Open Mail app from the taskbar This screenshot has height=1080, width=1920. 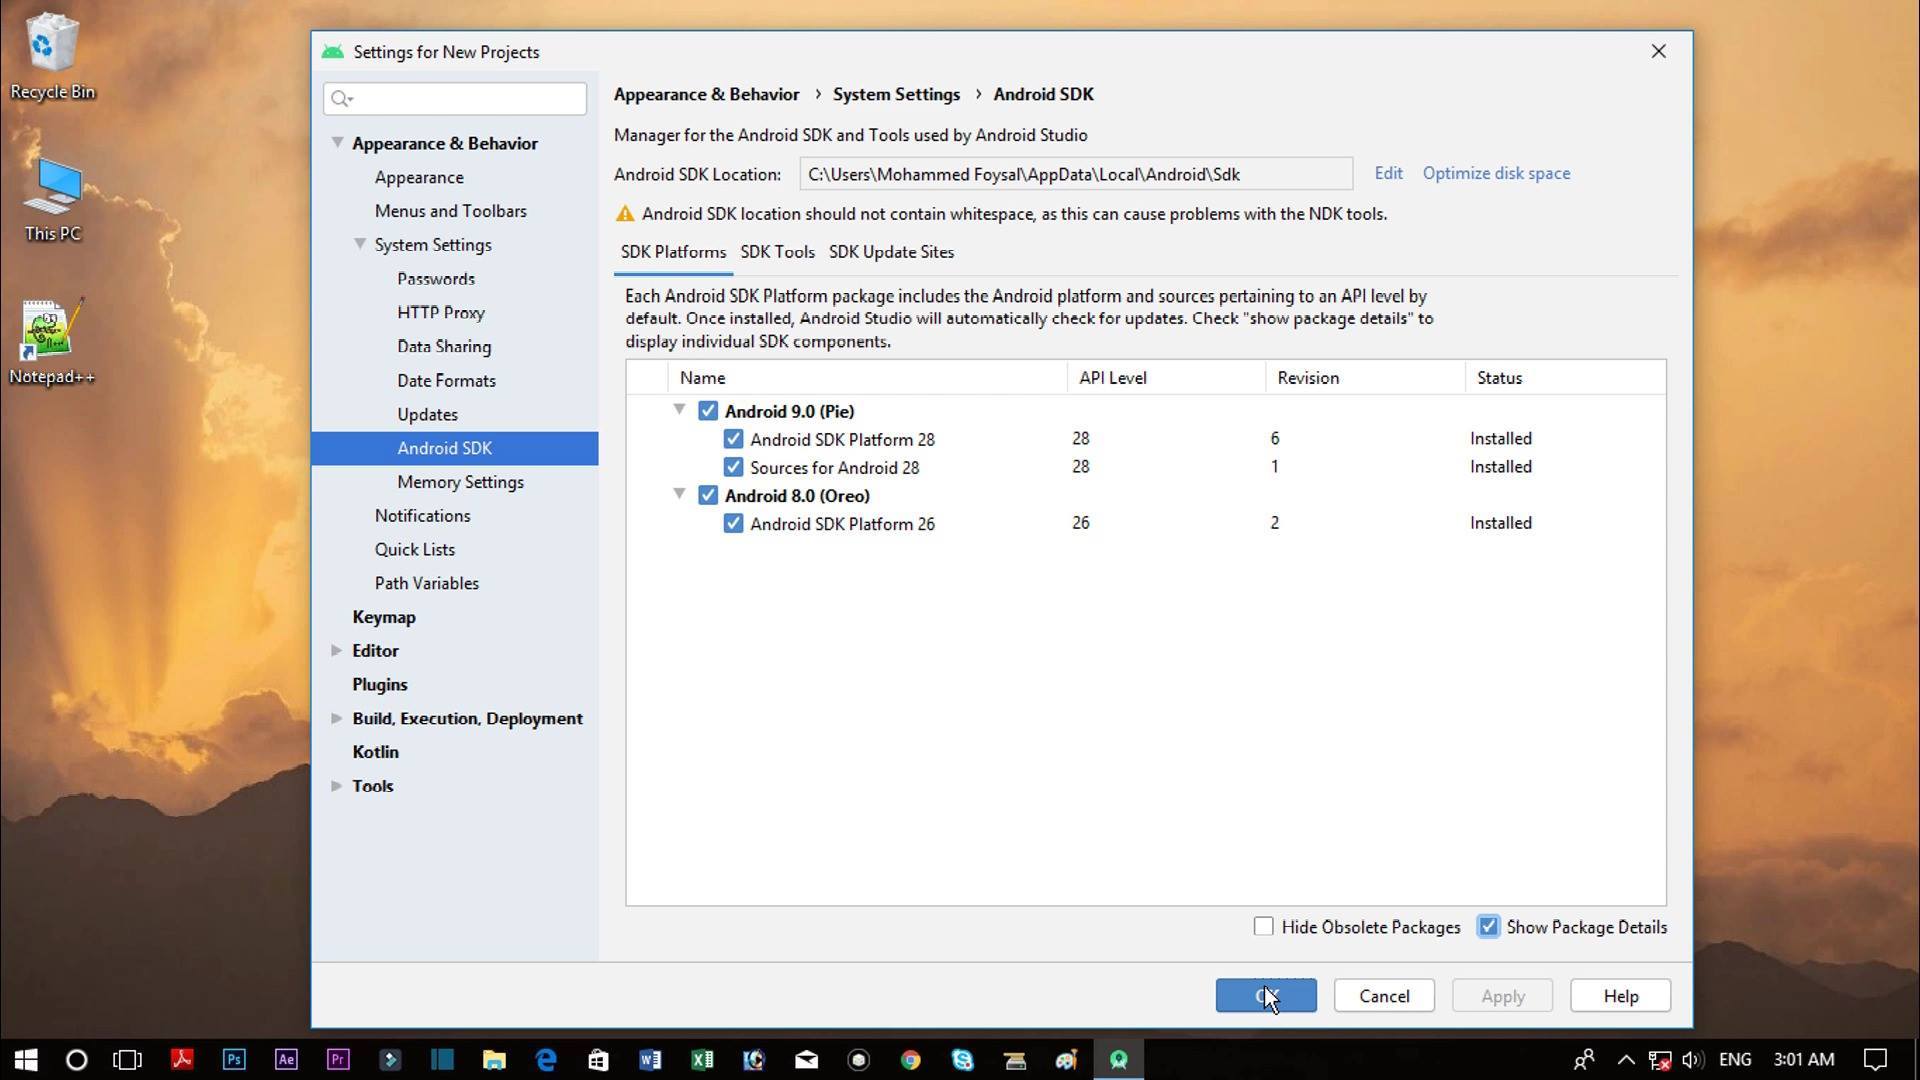[x=806, y=1059]
